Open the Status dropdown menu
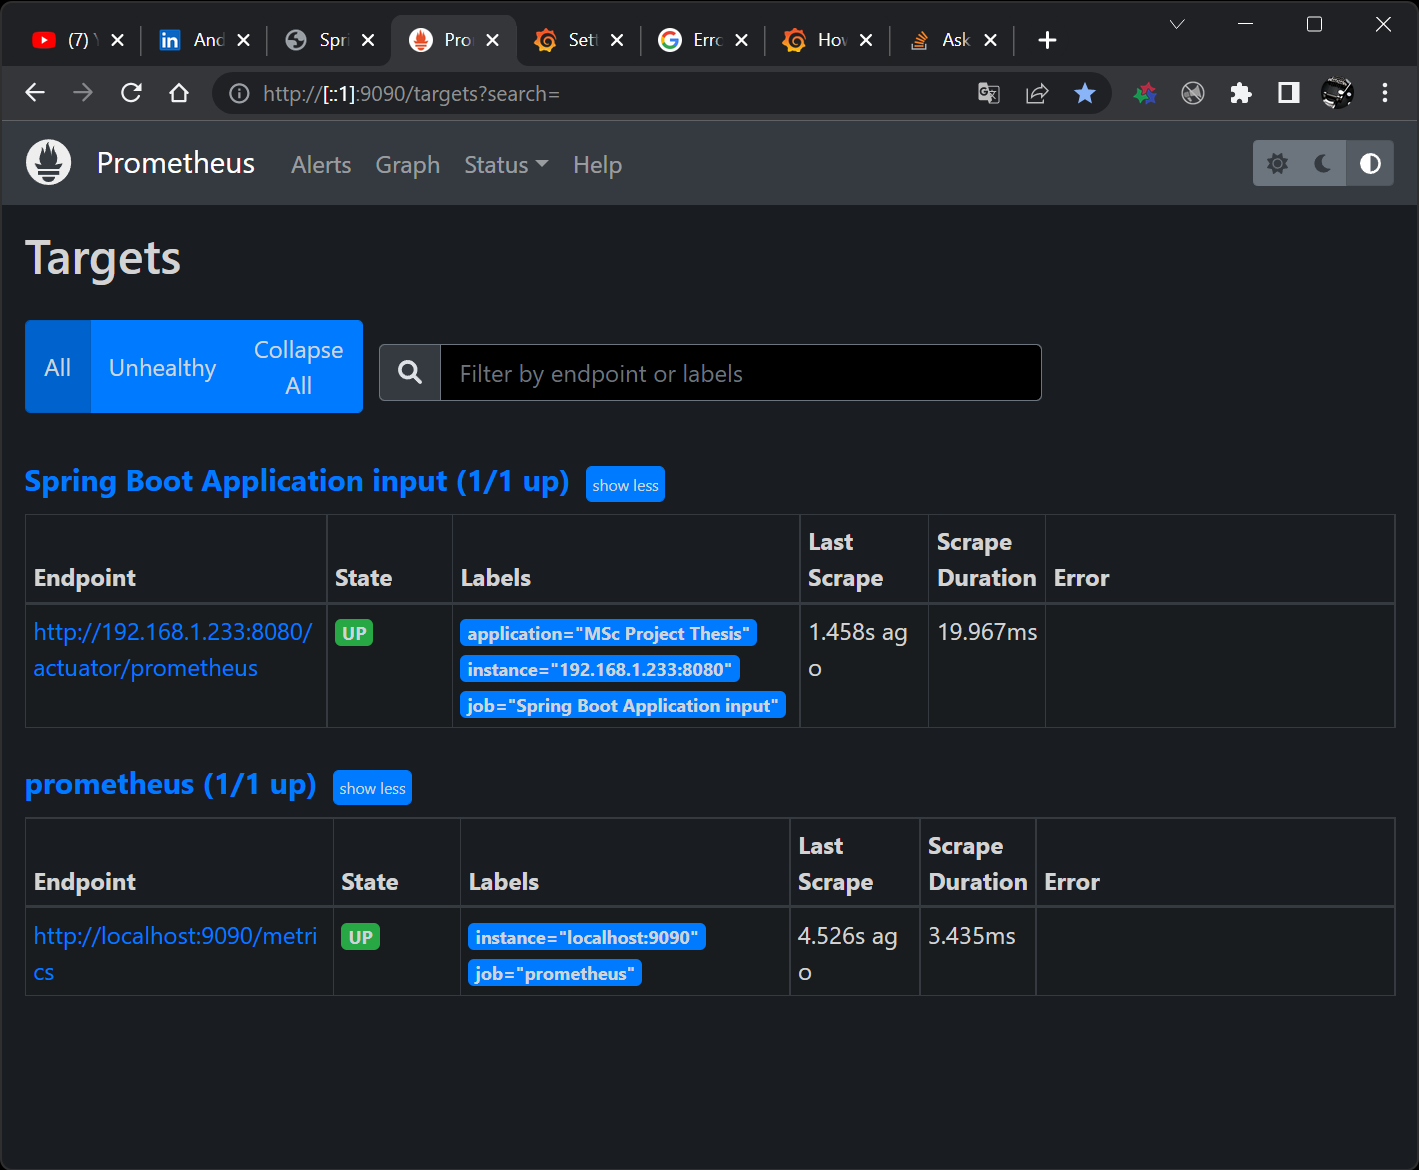Viewport: 1419px width, 1170px height. pyautogui.click(x=505, y=164)
